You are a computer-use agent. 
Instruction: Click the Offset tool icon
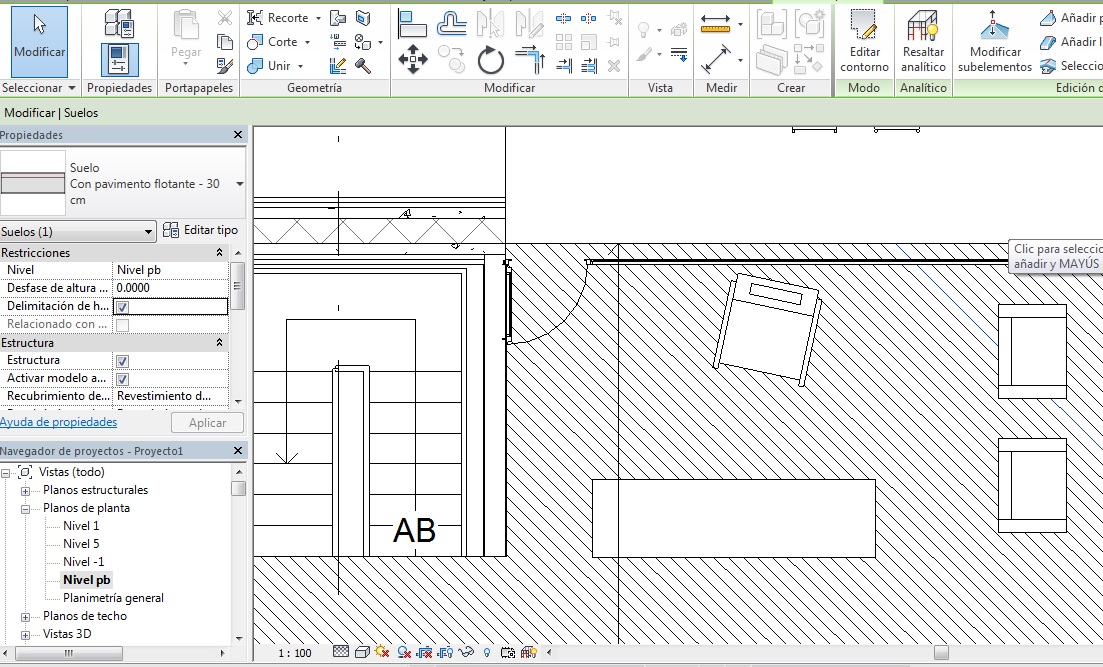[x=452, y=22]
